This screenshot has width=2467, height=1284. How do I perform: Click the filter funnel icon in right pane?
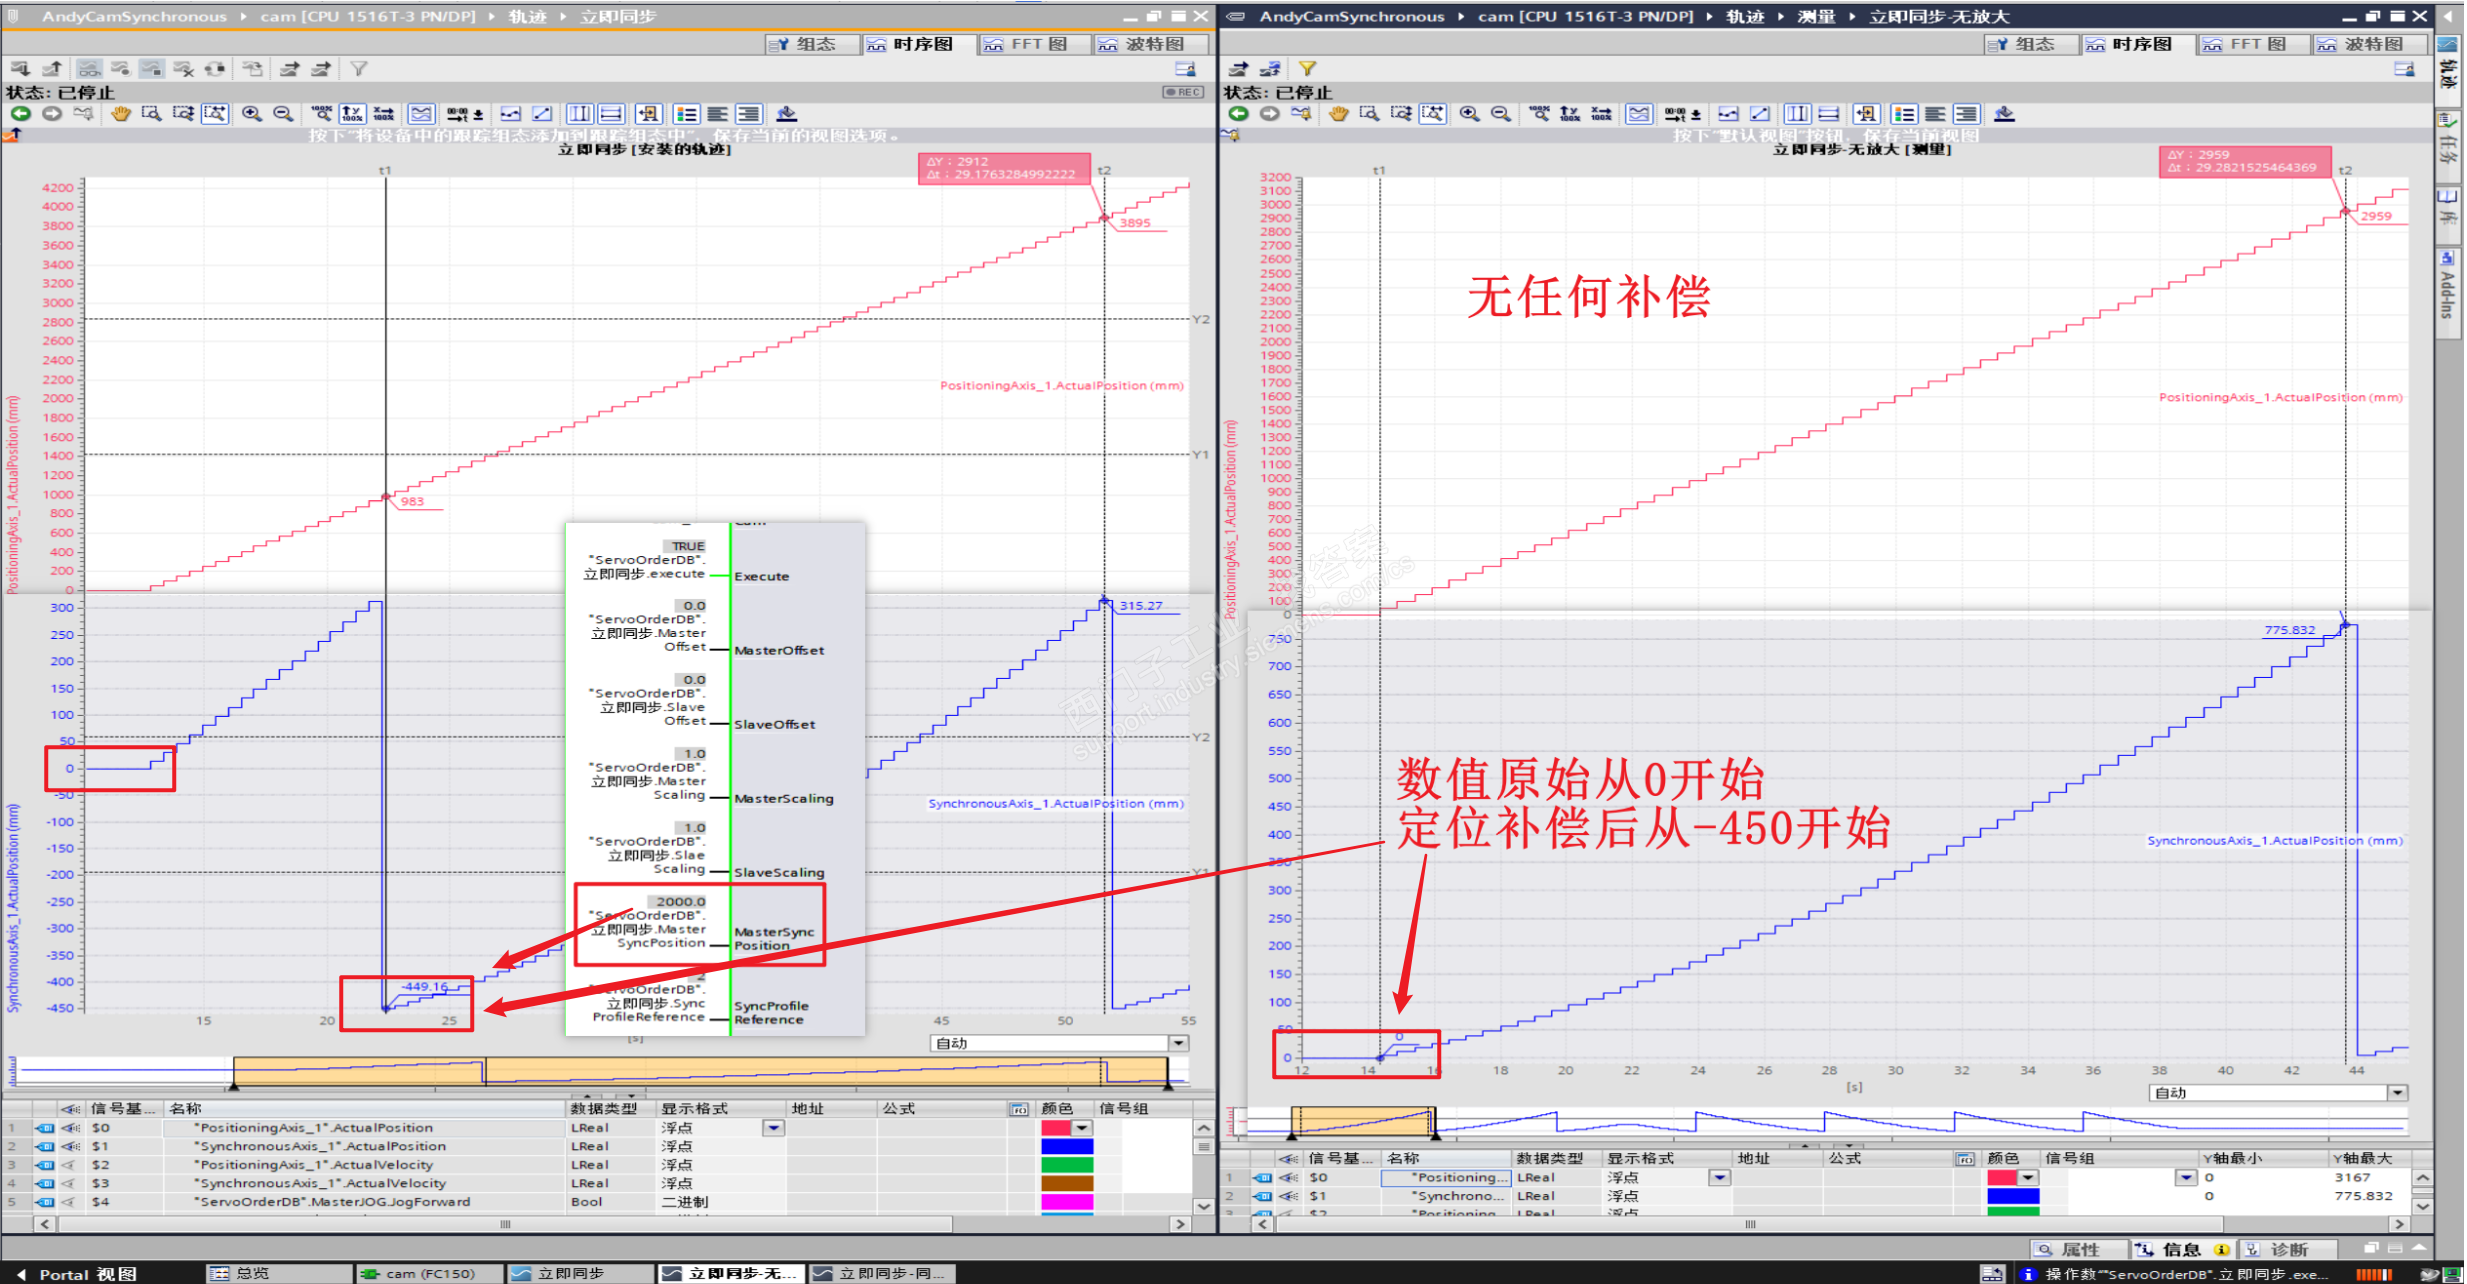click(x=1307, y=69)
